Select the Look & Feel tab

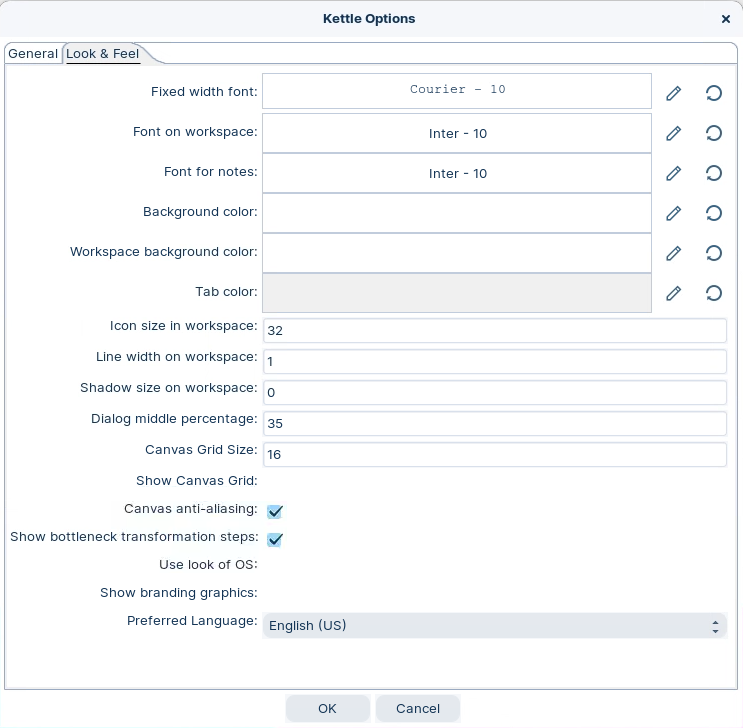point(102,54)
